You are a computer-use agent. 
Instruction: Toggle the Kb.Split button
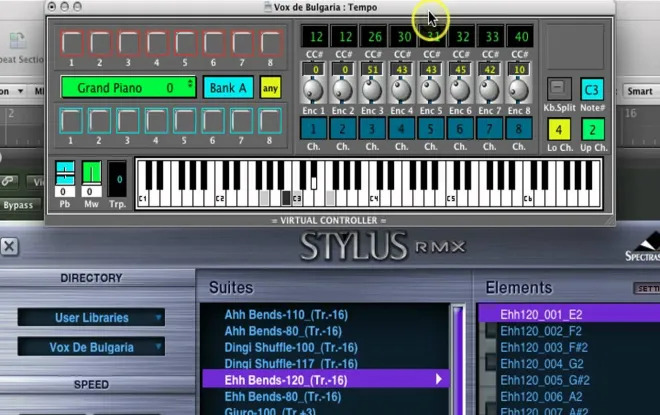[559, 88]
